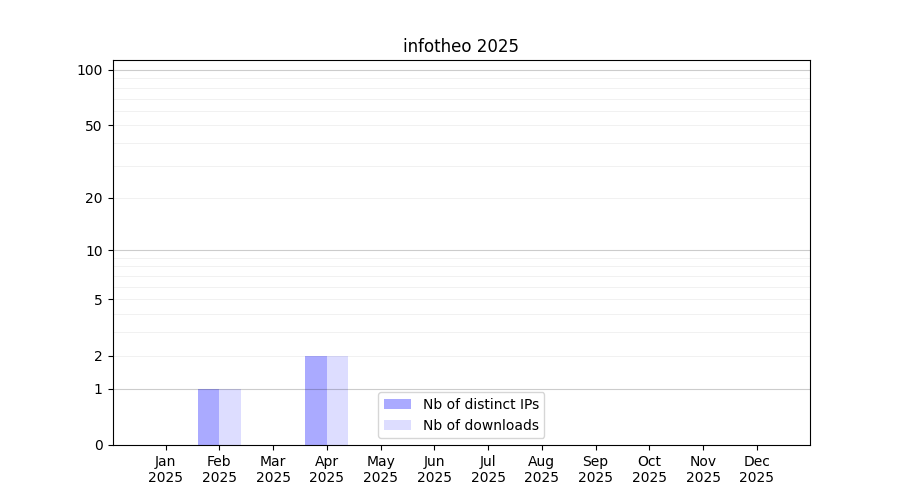This screenshot has height=500, width=900.
Task: Click the dark blue distinct IPs legend swatch
Action: (397, 404)
